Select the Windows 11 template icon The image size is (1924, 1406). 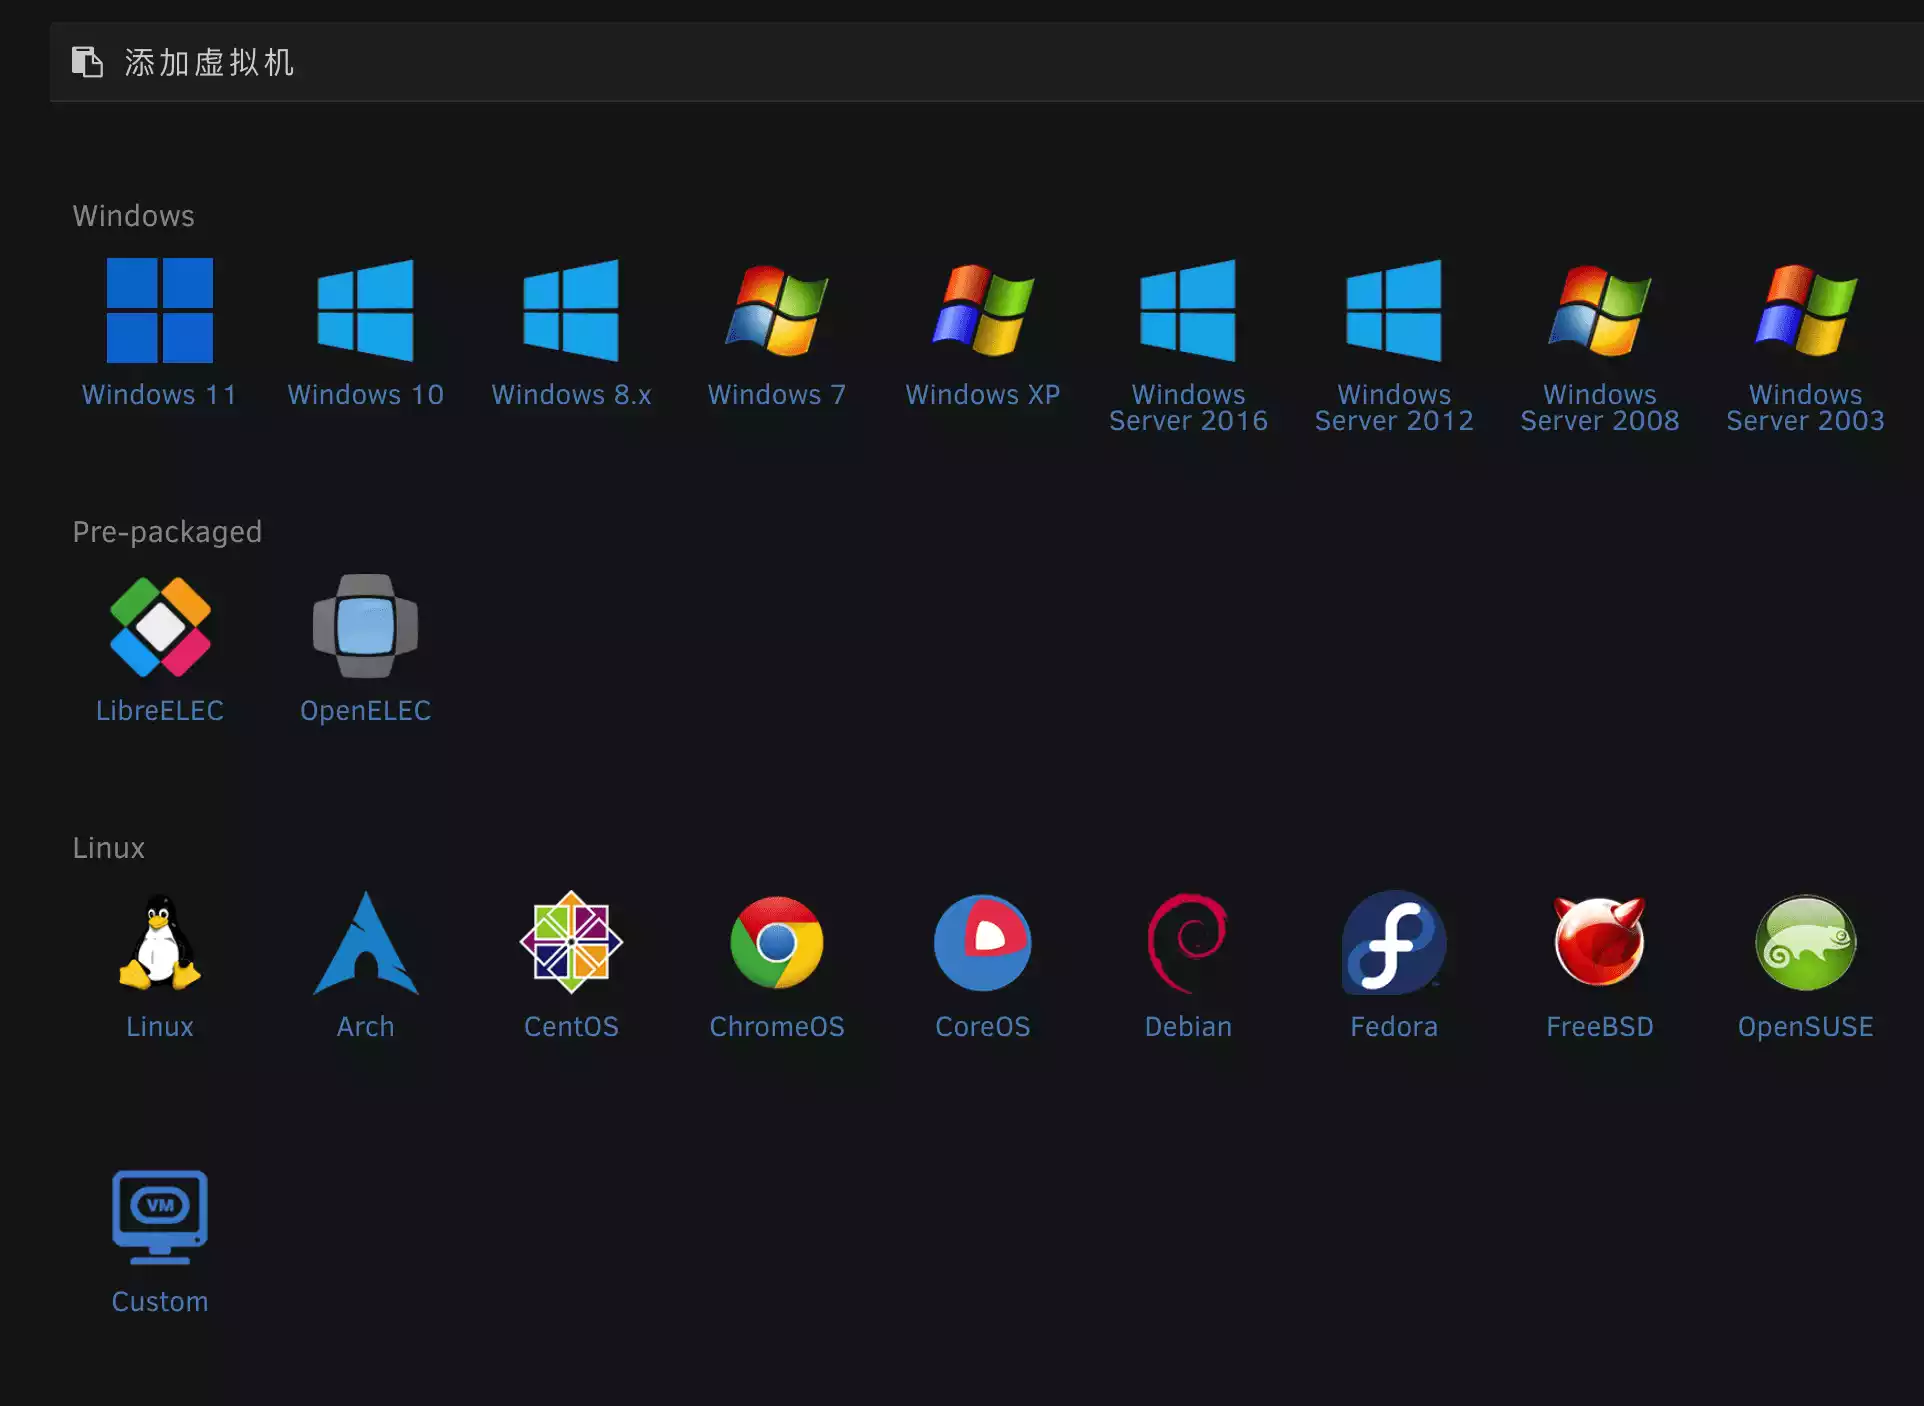[x=159, y=310]
